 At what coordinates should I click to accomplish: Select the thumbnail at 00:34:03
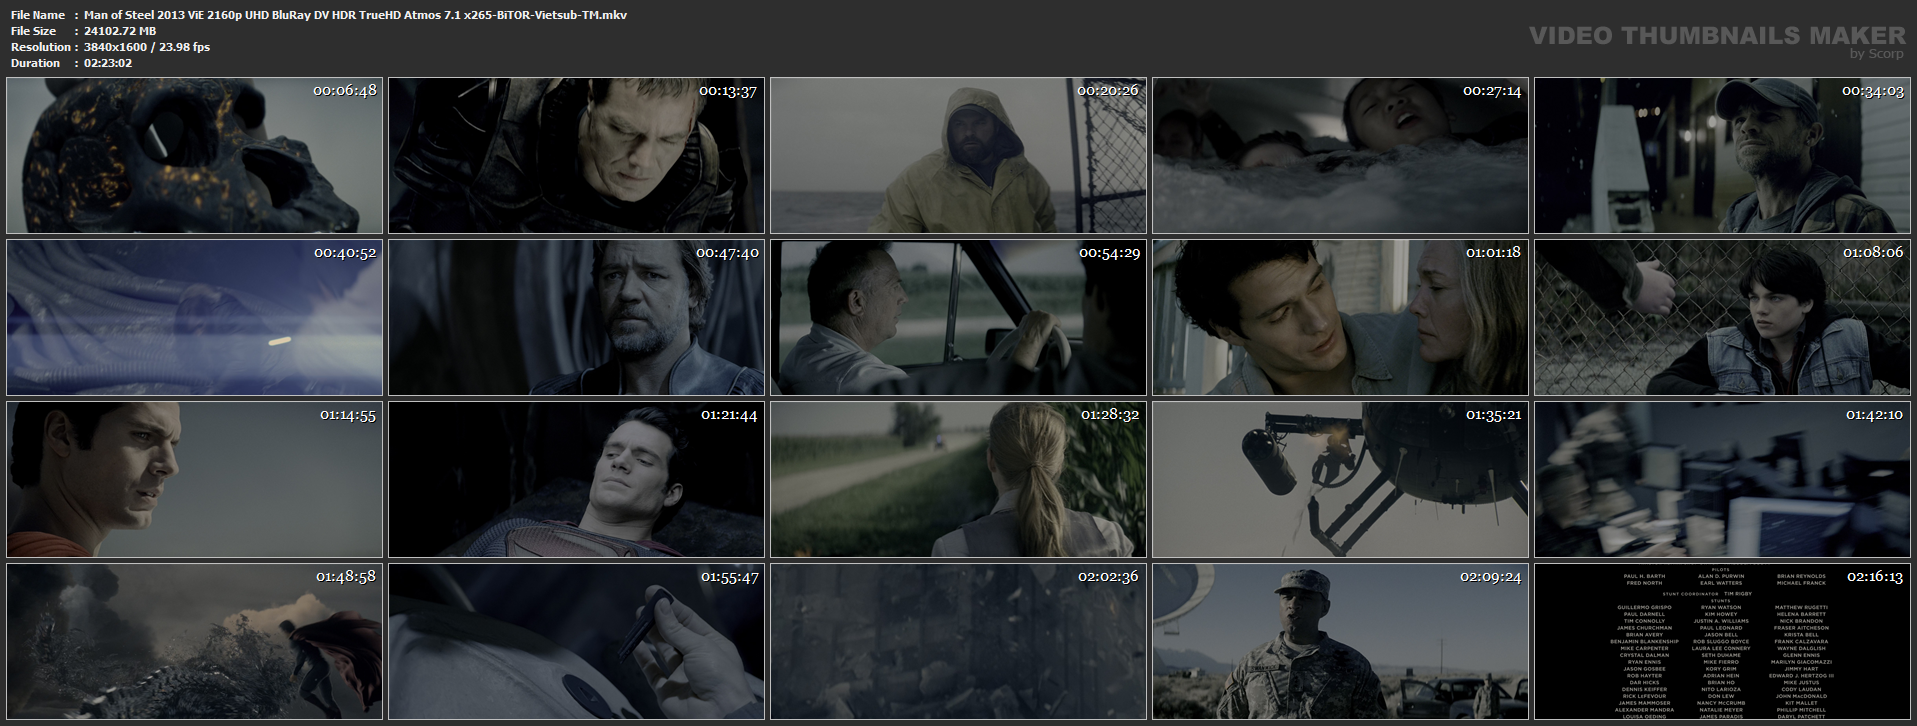coord(1722,156)
